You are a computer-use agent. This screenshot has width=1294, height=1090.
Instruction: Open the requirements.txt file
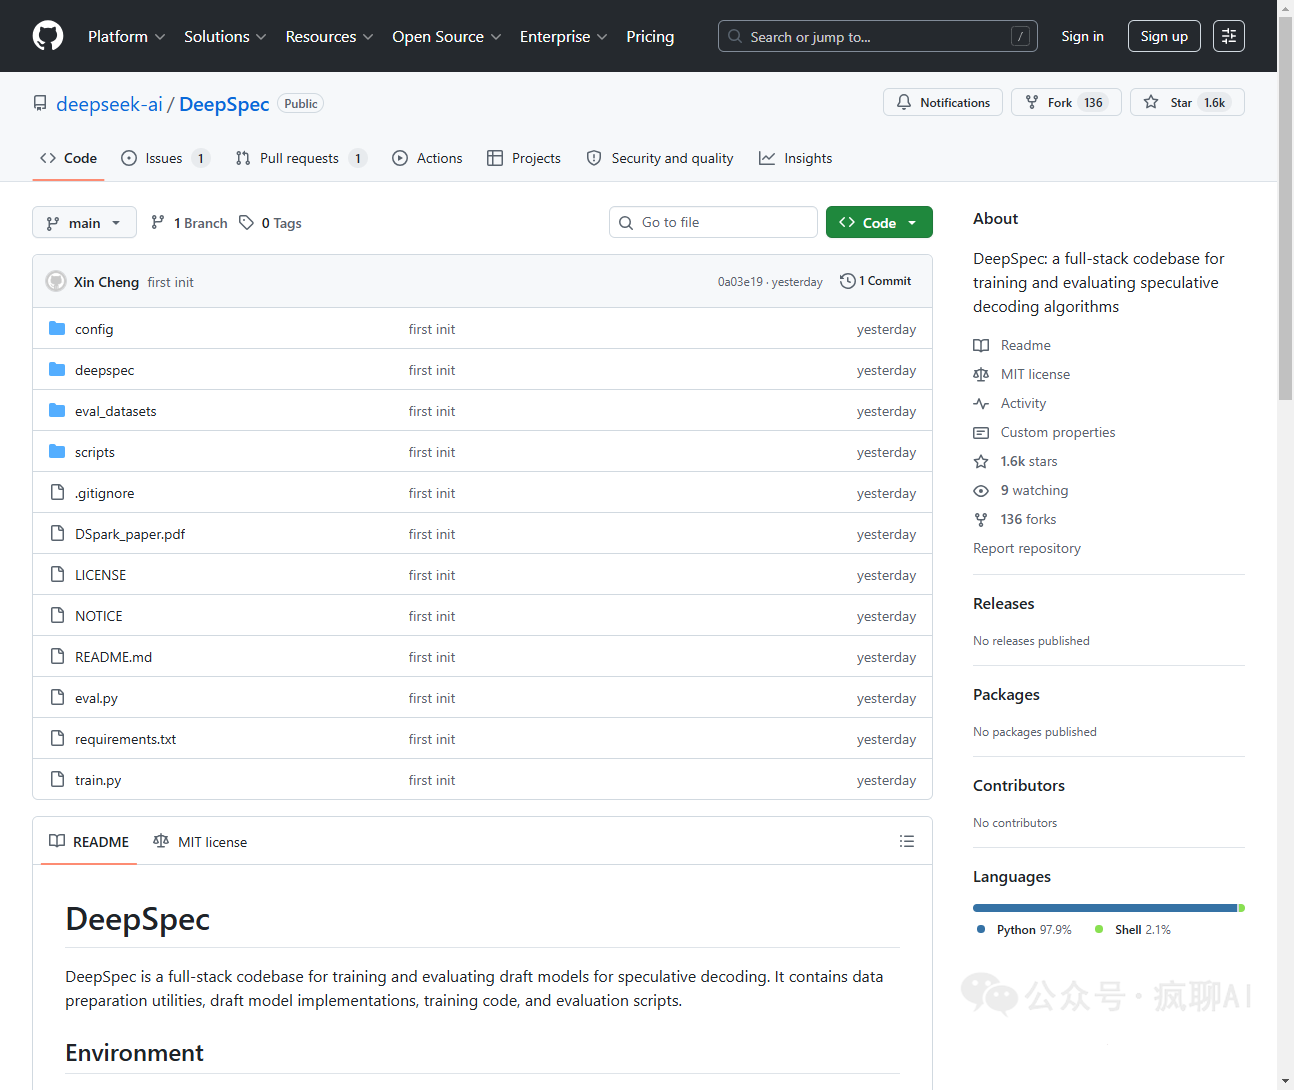point(125,739)
